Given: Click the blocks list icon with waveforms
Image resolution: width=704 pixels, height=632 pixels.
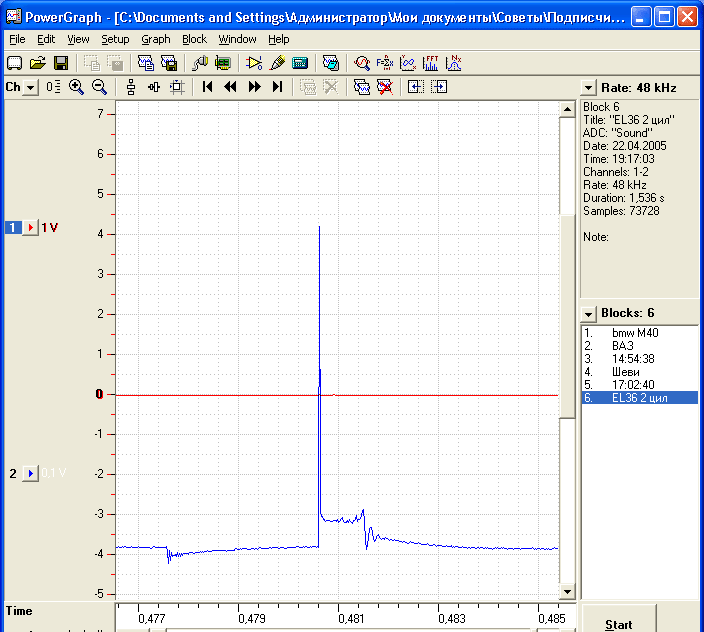Looking at the screenshot, I should point(362,87).
